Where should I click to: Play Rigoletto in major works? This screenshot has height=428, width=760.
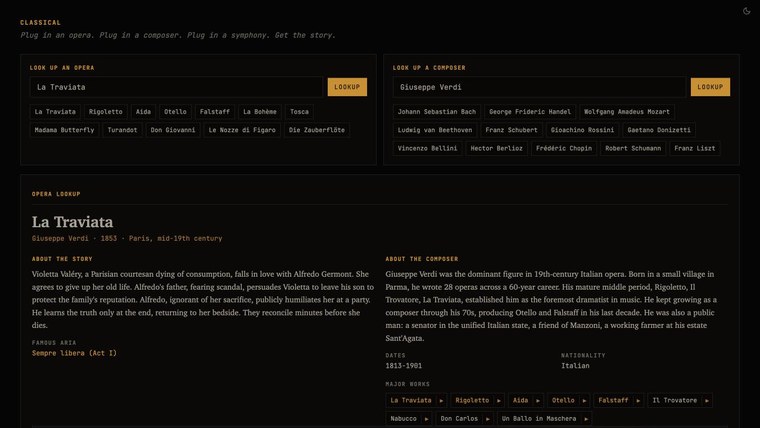tap(499, 400)
